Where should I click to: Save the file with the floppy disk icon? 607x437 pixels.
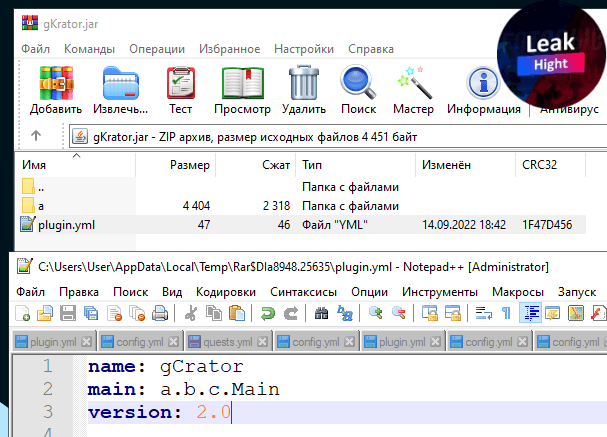tap(68, 313)
